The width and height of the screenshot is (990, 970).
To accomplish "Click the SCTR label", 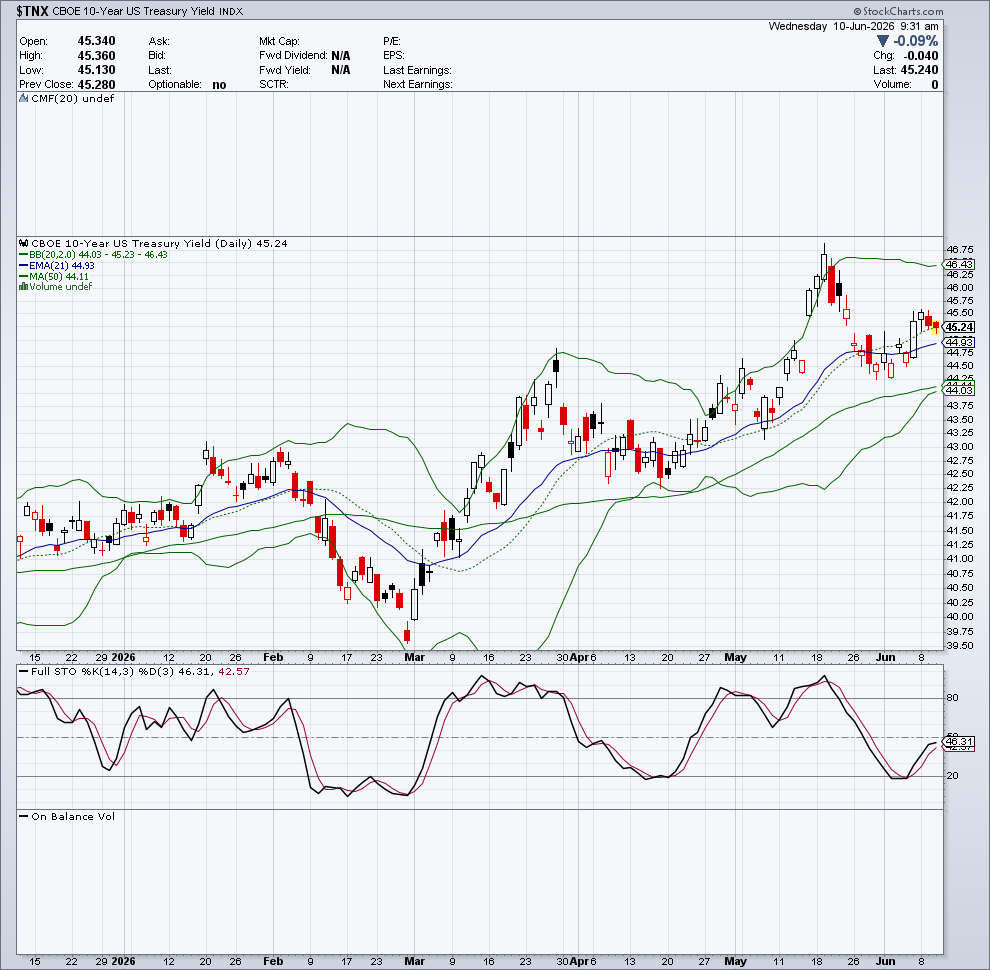I will click(x=273, y=85).
